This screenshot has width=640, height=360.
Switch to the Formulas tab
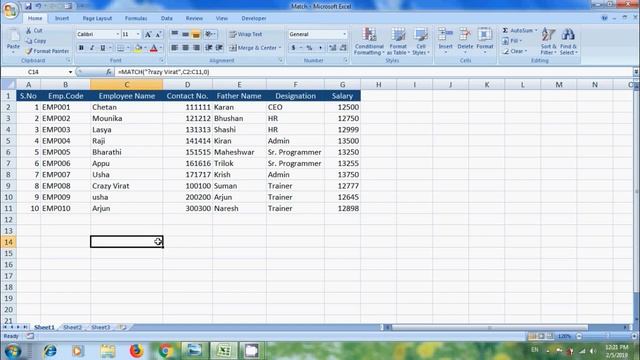136,18
